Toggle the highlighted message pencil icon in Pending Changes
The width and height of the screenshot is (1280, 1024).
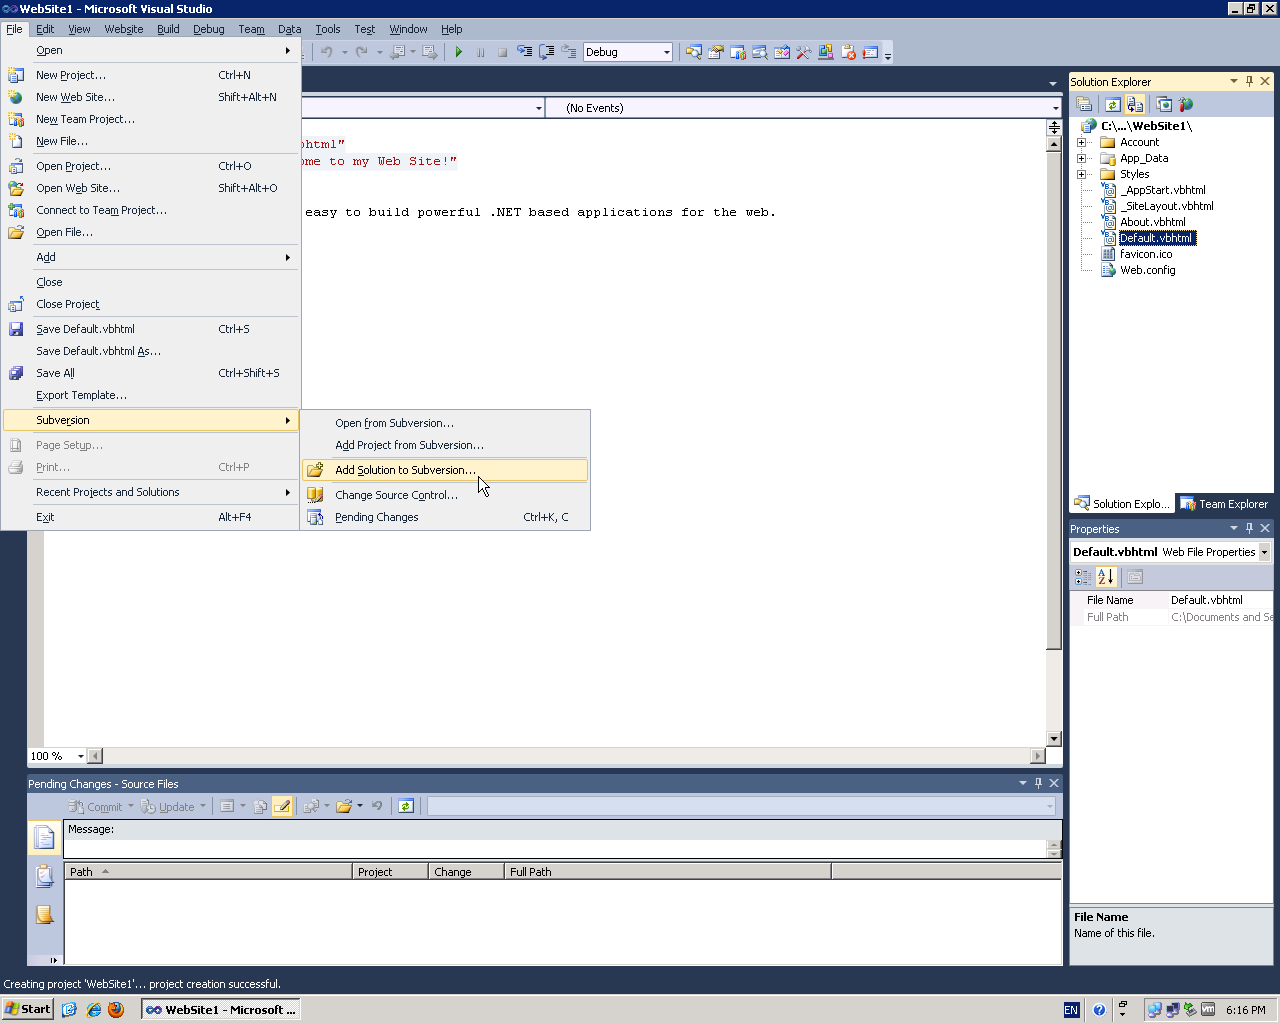(282, 806)
